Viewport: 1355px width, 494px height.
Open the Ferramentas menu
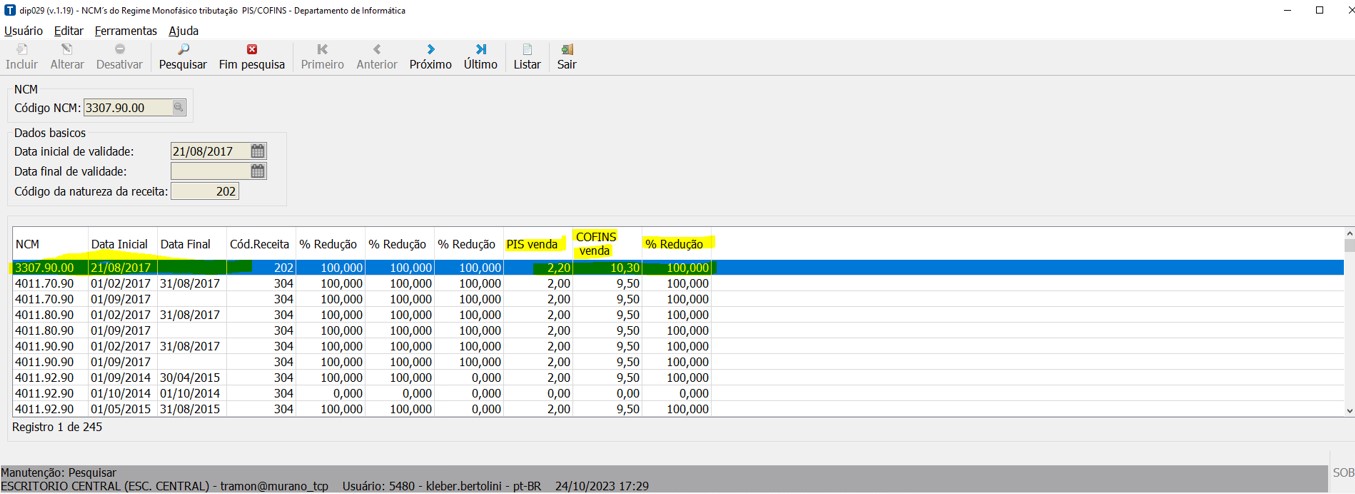pos(126,31)
